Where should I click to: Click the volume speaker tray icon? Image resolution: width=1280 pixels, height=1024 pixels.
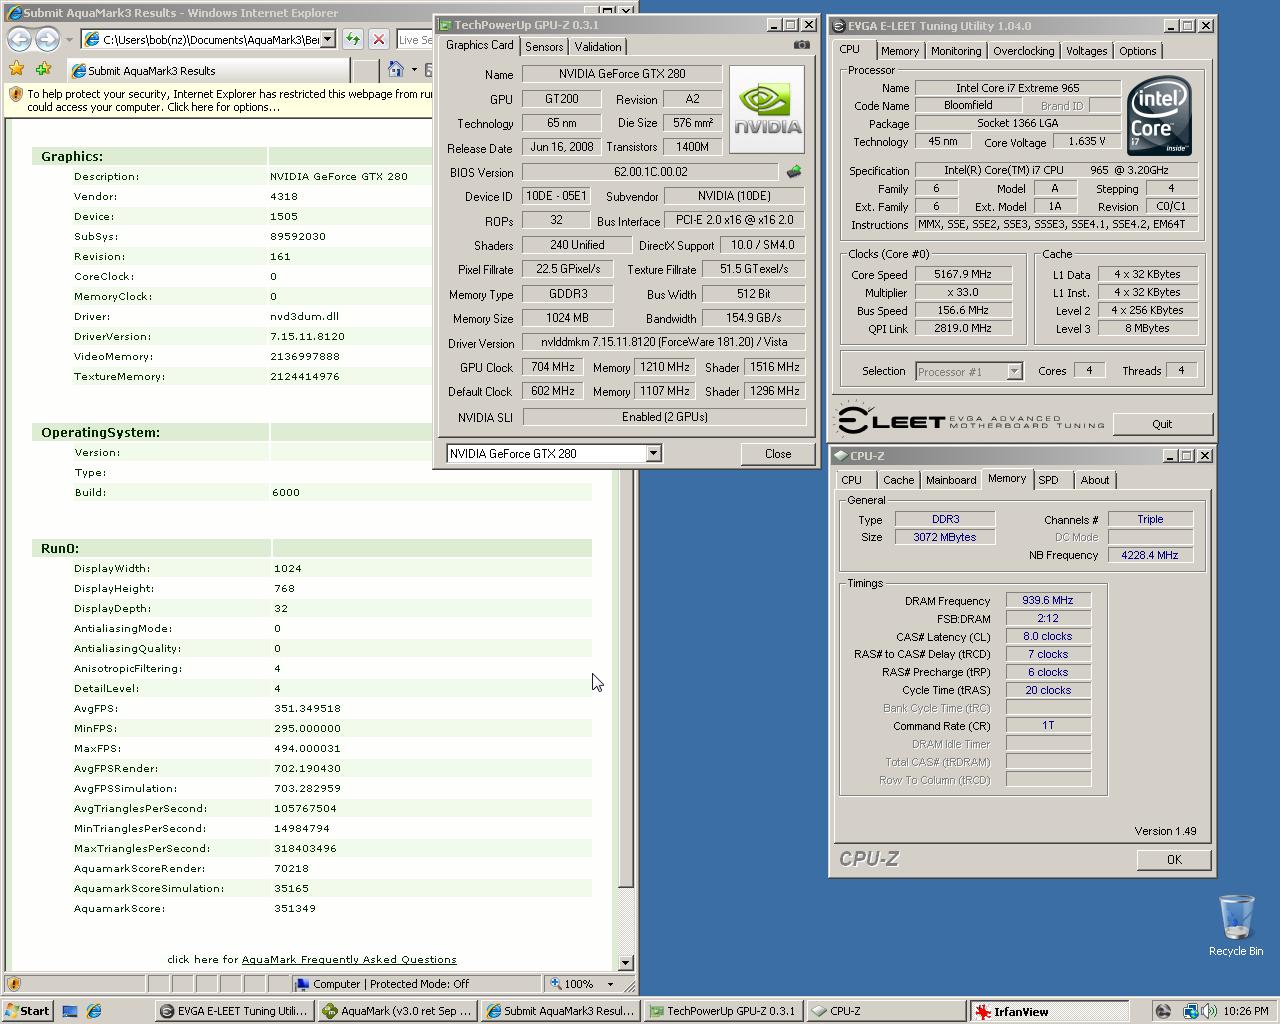tap(1209, 1011)
